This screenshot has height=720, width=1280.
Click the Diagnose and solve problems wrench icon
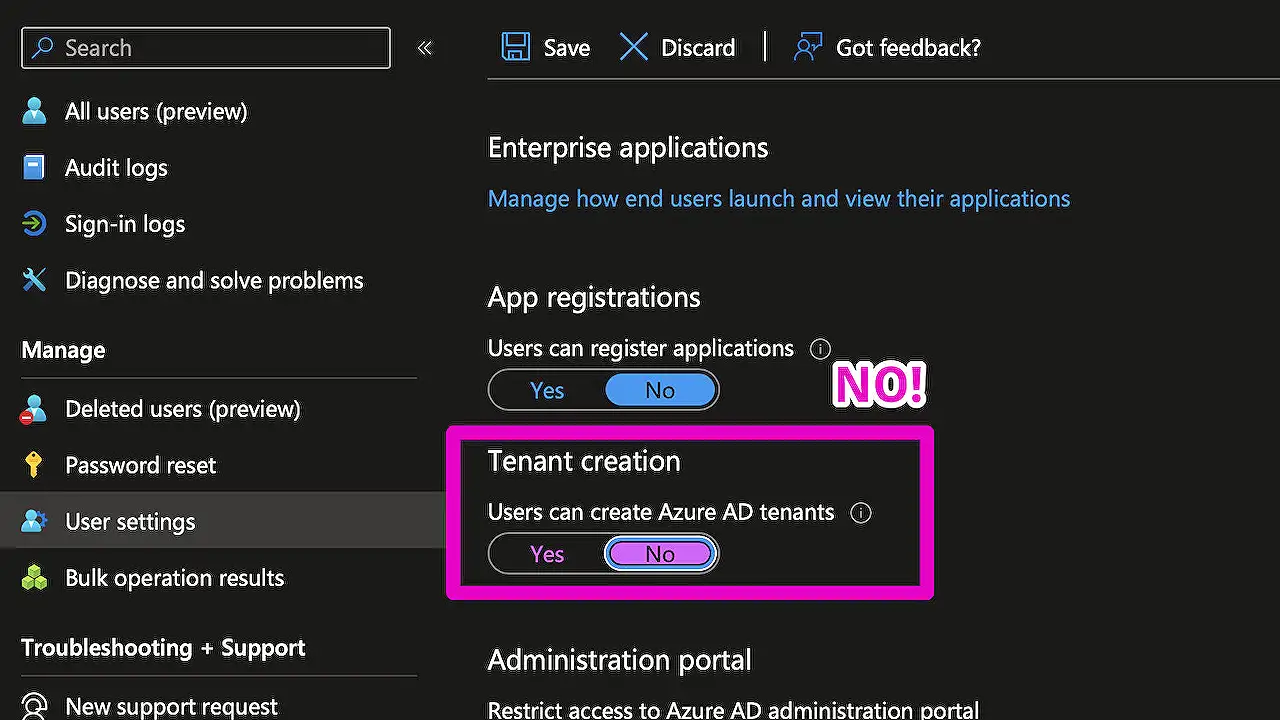(33, 280)
